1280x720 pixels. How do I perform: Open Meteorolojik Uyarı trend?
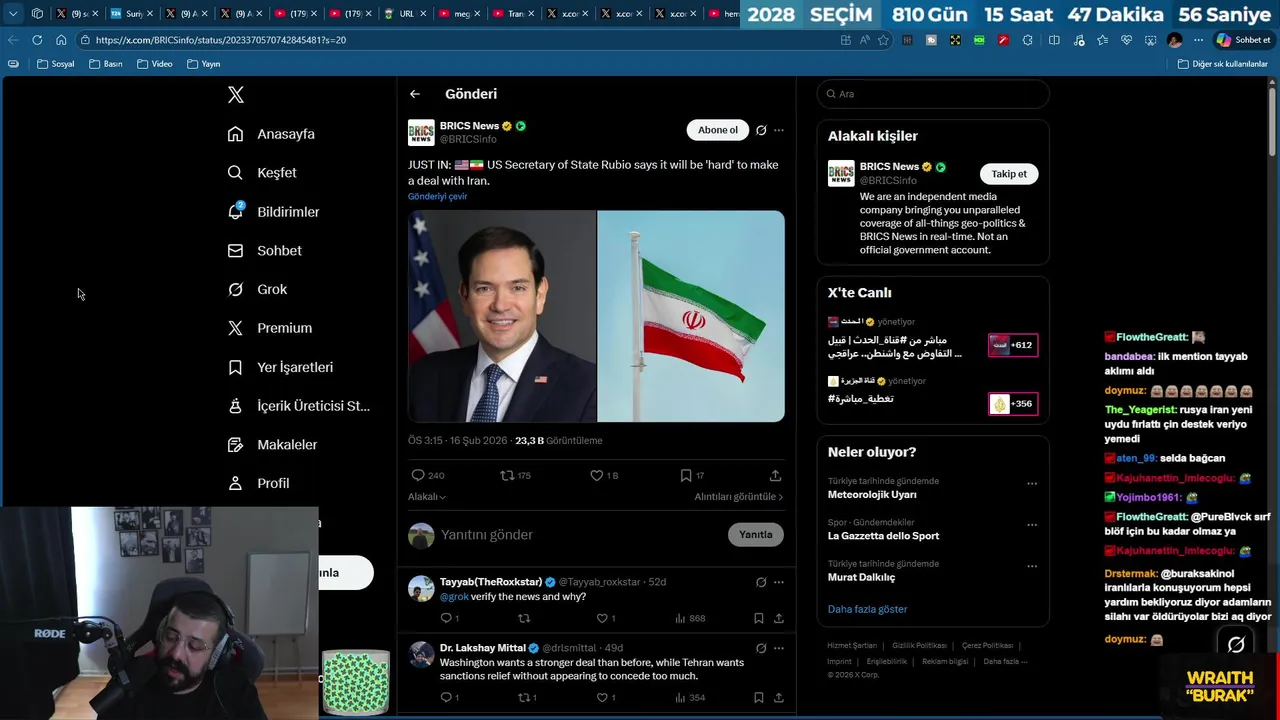(x=872, y=495)
